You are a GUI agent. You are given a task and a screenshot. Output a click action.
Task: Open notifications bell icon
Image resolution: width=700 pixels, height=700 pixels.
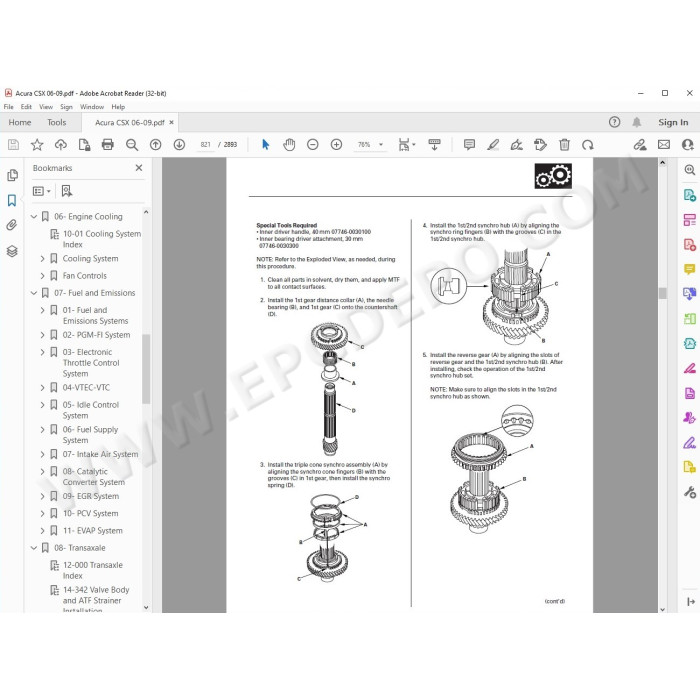(x=637, y=122)
